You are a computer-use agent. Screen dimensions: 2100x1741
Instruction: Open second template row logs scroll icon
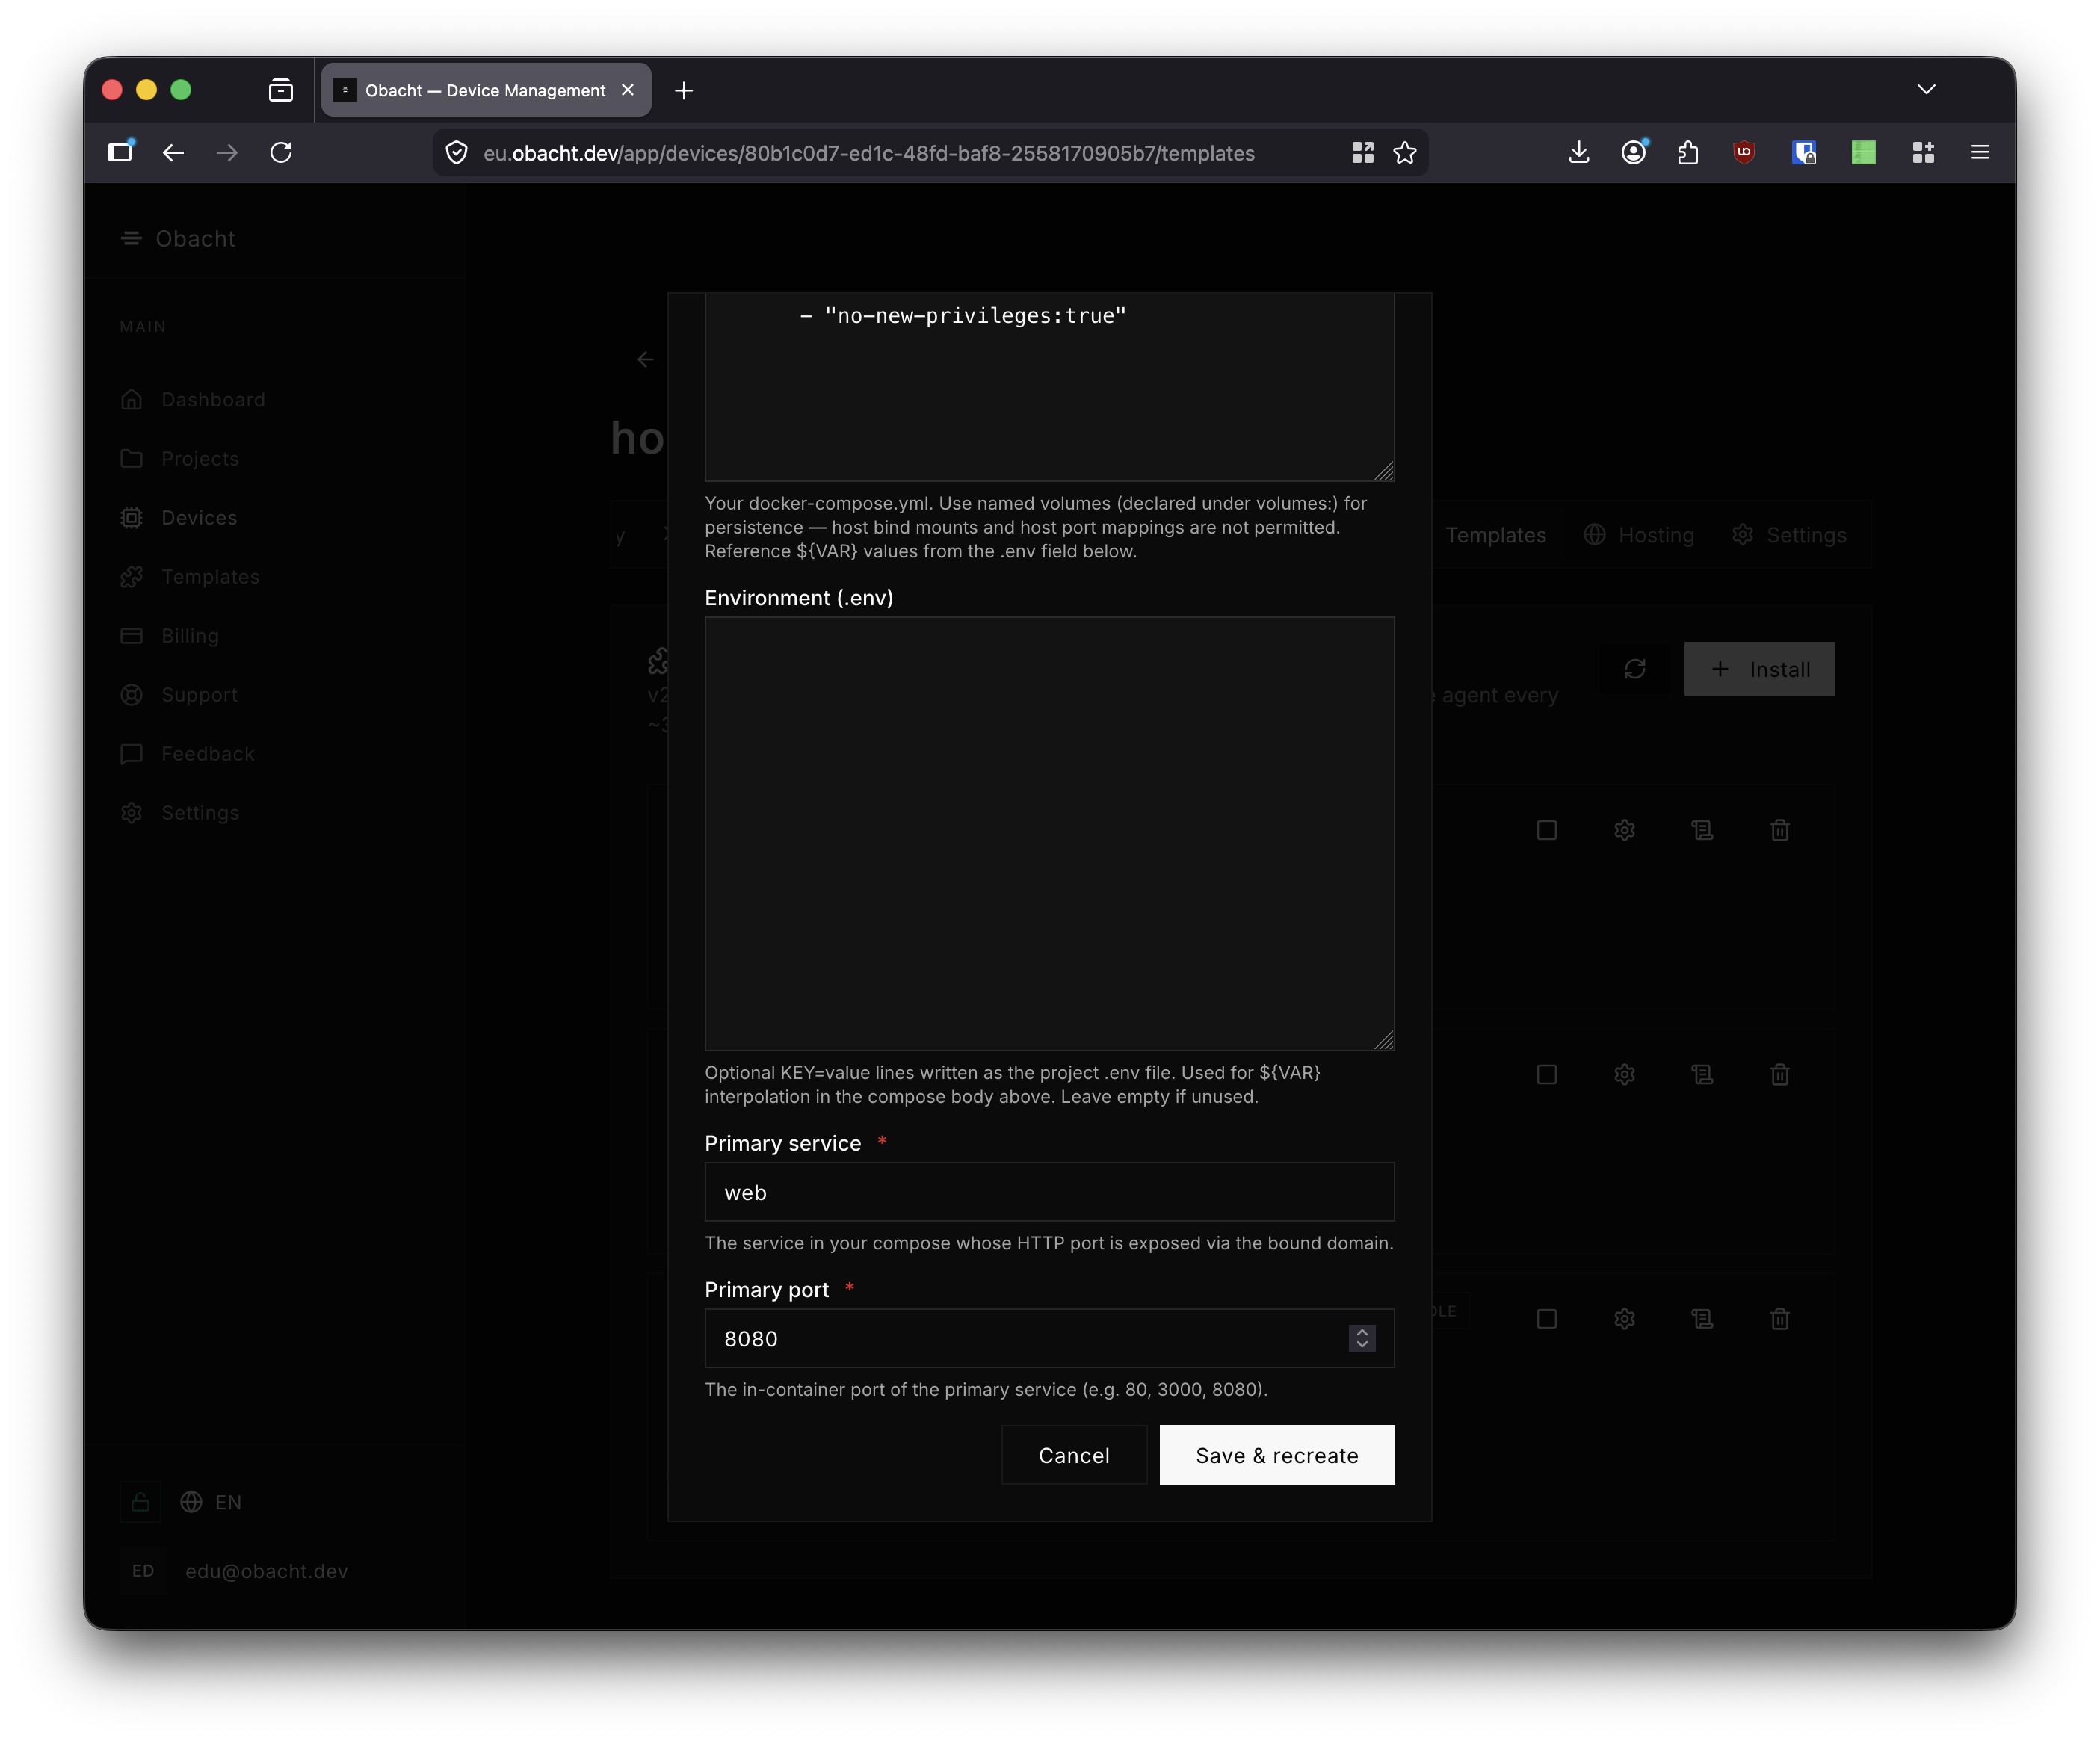pyautogui.click(x=1702, y=1074)
